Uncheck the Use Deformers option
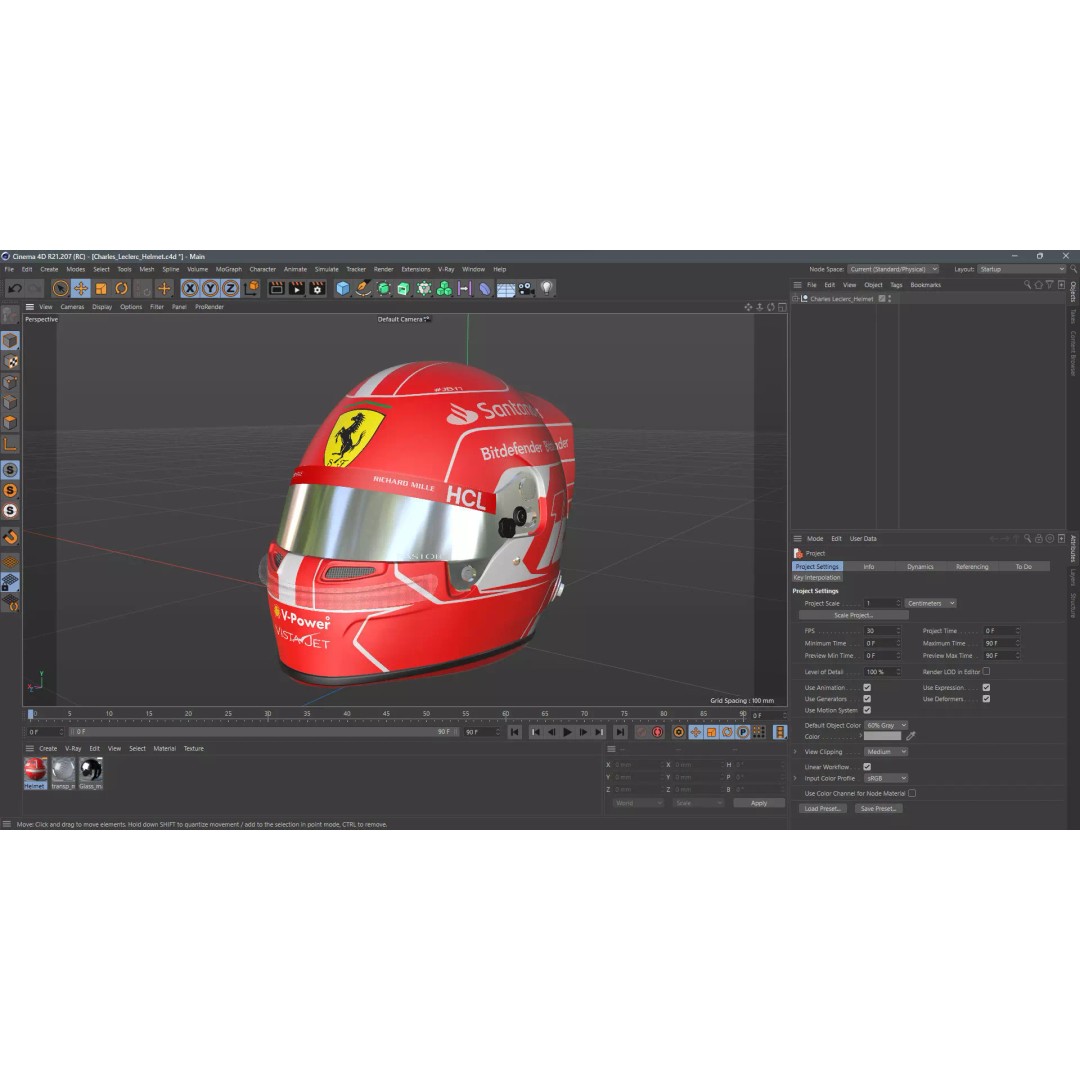1080x1080 pixels. [x=986, y=699]
